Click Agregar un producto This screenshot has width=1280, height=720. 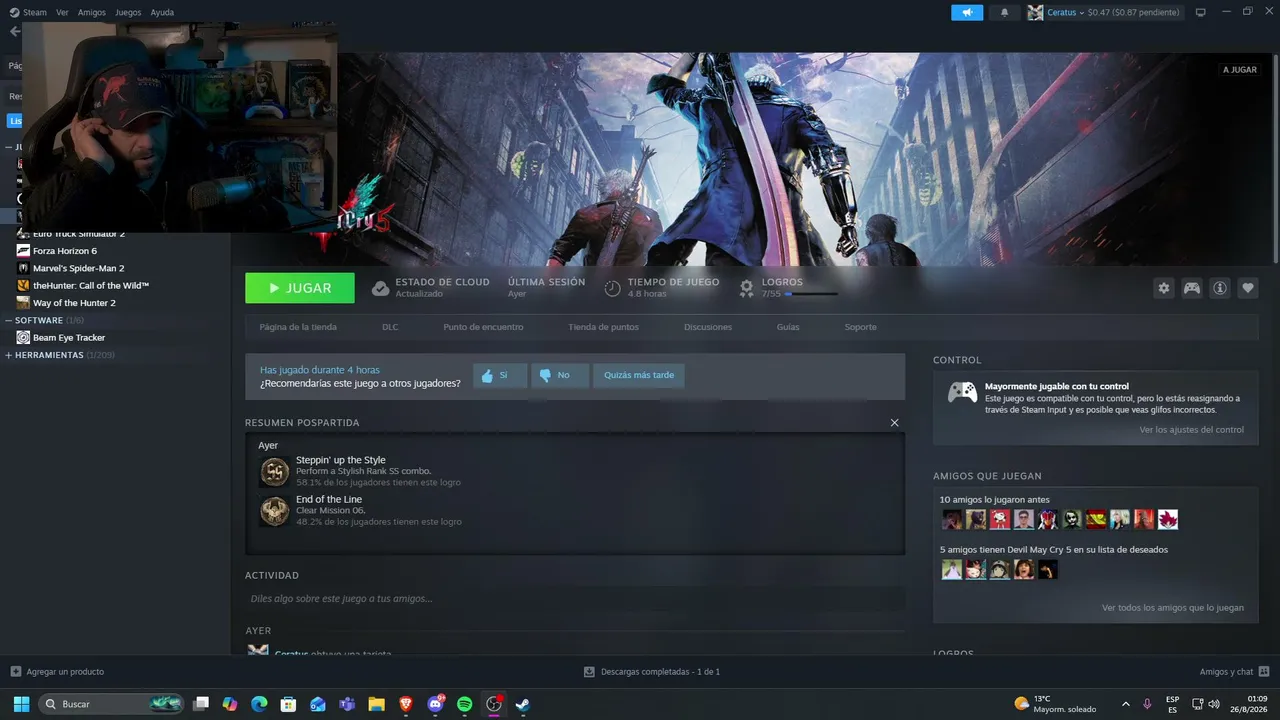[x=57, y=672]
